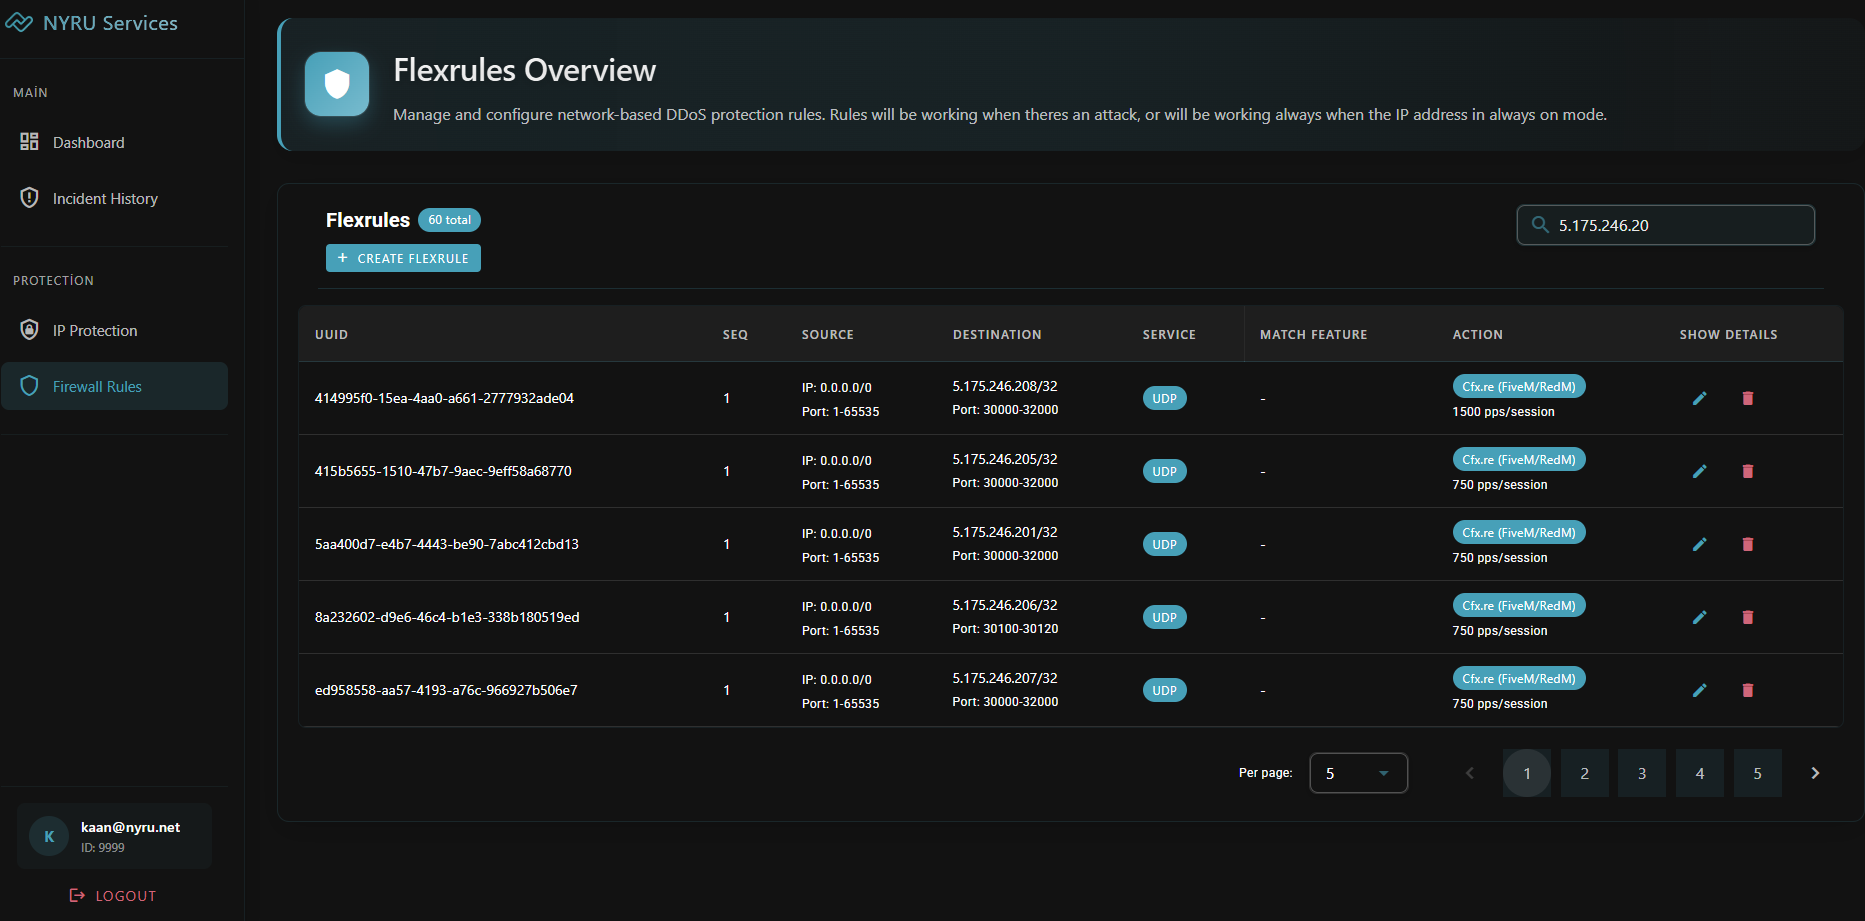Viewport: 1865px width, 921px height.
Task: Jump to page 3 of results
Action: [1641, 773]
